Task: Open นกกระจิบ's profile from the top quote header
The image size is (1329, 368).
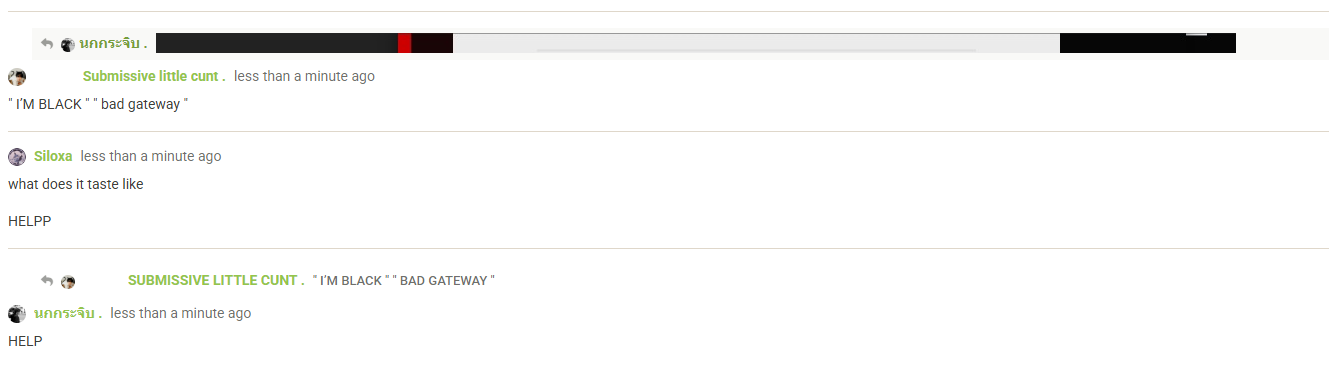Action: pyautogui.click(x=113, y=44)
